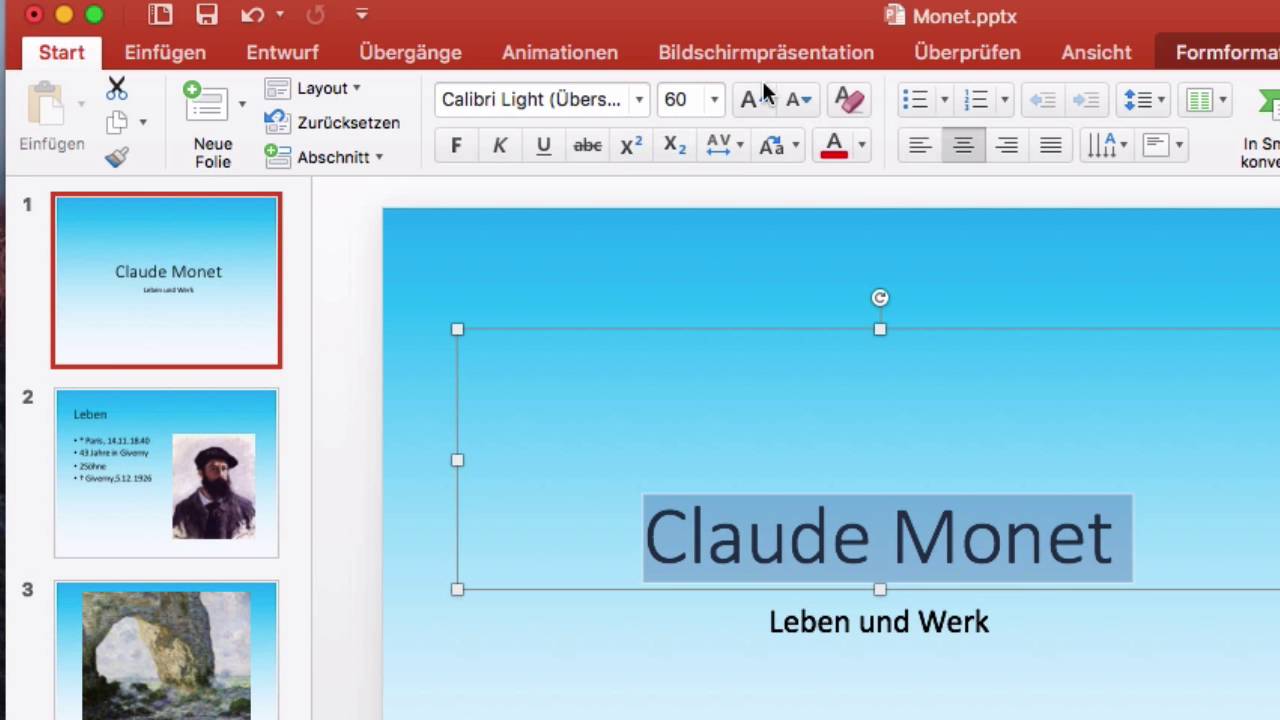The width and height of the screenshot is (1280, 720).
Task: Click the bullet list icon
Action: coord(915,99)
